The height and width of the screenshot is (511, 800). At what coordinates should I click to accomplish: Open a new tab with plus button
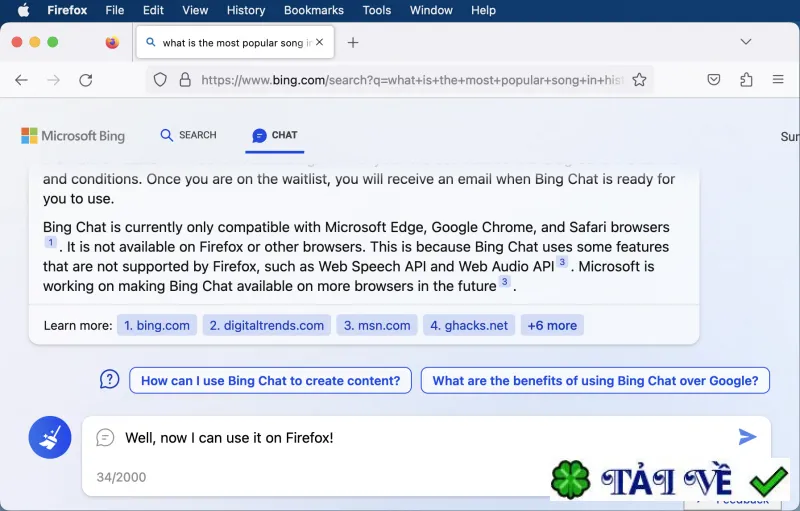pos(353,42)
